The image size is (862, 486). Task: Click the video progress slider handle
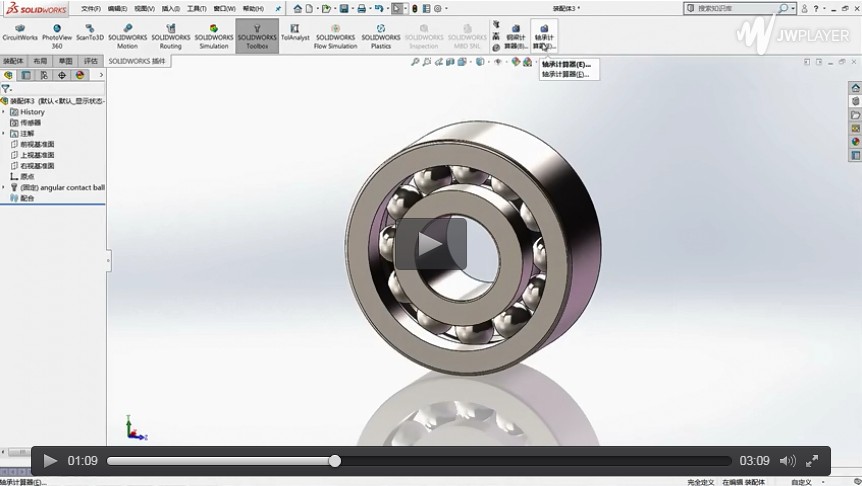tap(335, 461)
